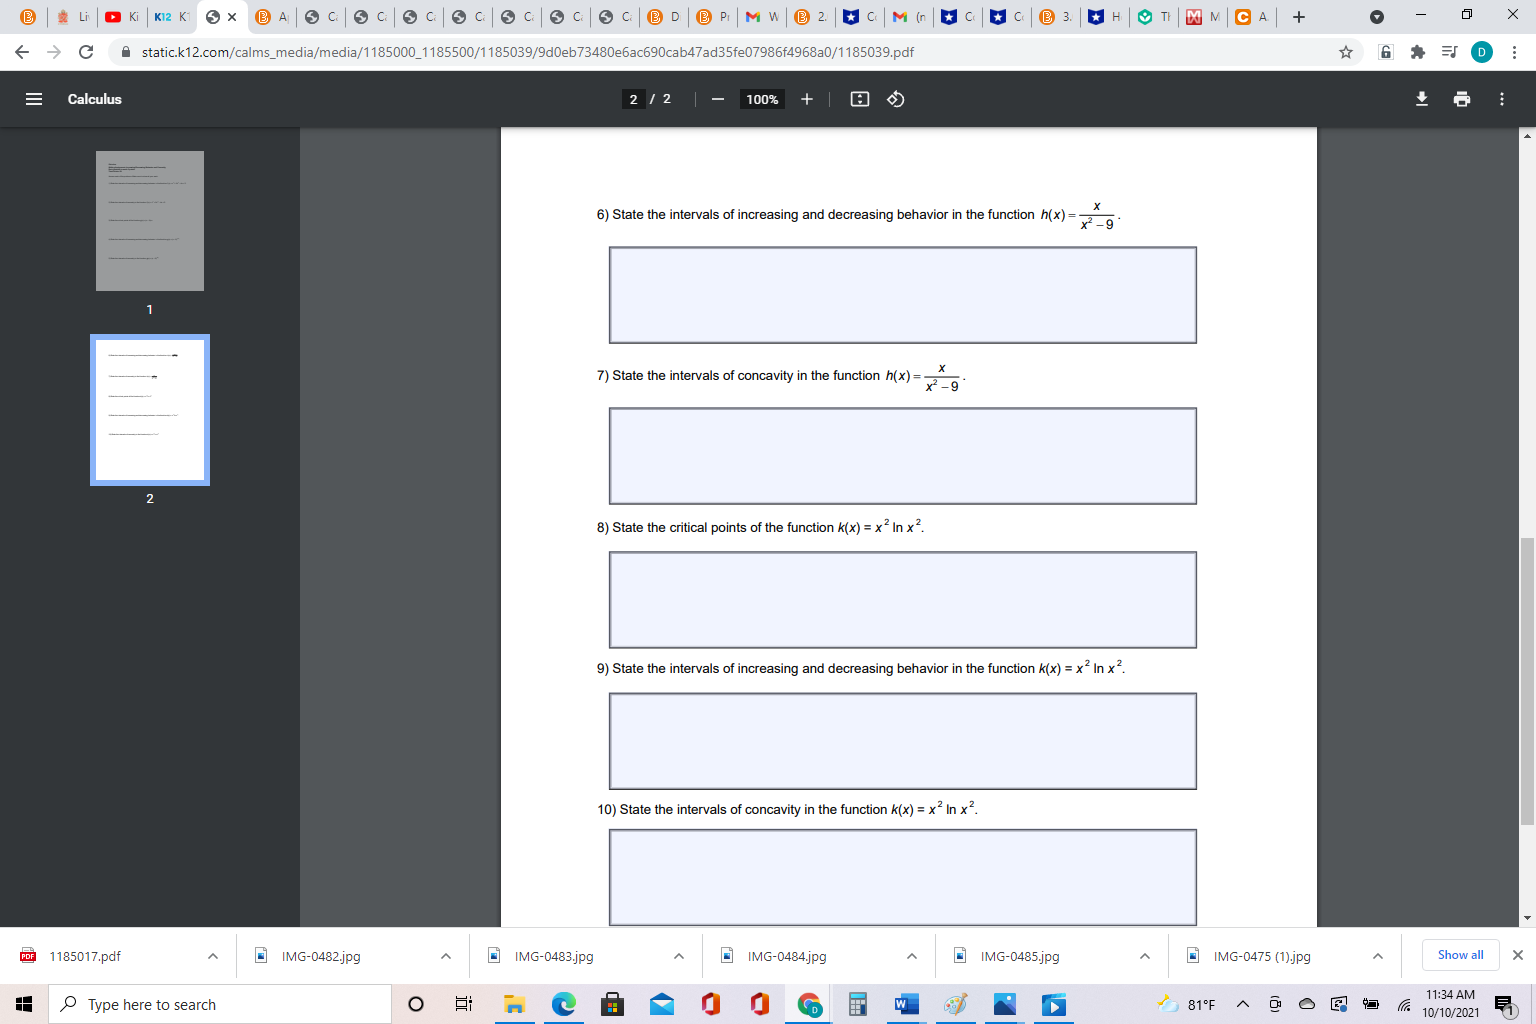Open the Calculator app from the taskbar
This screenshot has height=1024, width=1536.
pos(858,1004)
